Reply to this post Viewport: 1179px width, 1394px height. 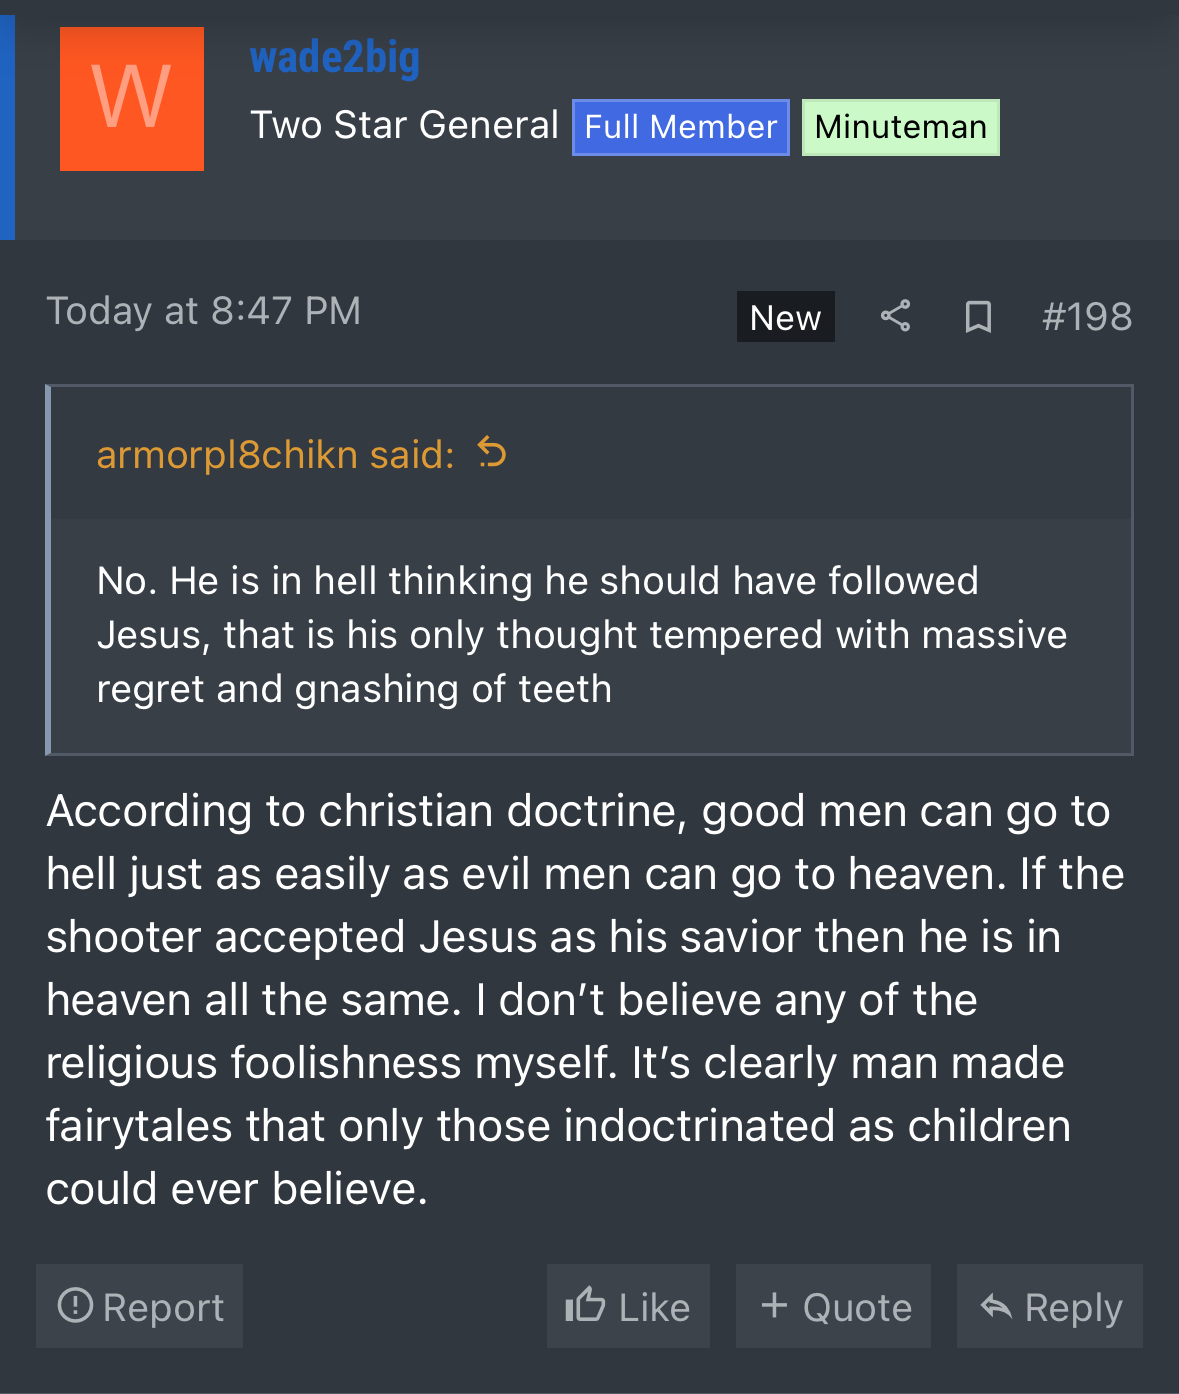pyautogui.click(x=1050, y=1306)
